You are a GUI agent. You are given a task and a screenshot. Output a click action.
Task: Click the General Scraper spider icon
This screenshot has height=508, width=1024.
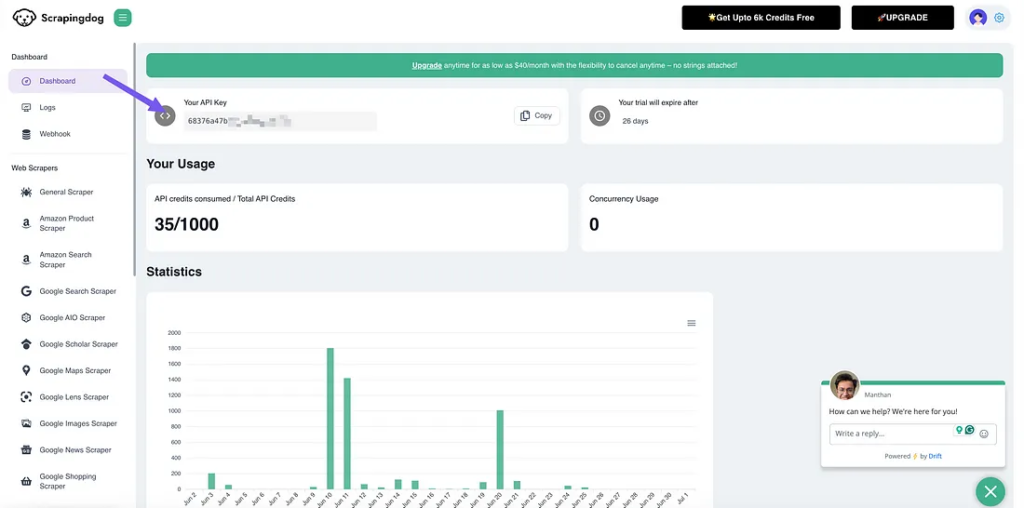tap(26, 192)
